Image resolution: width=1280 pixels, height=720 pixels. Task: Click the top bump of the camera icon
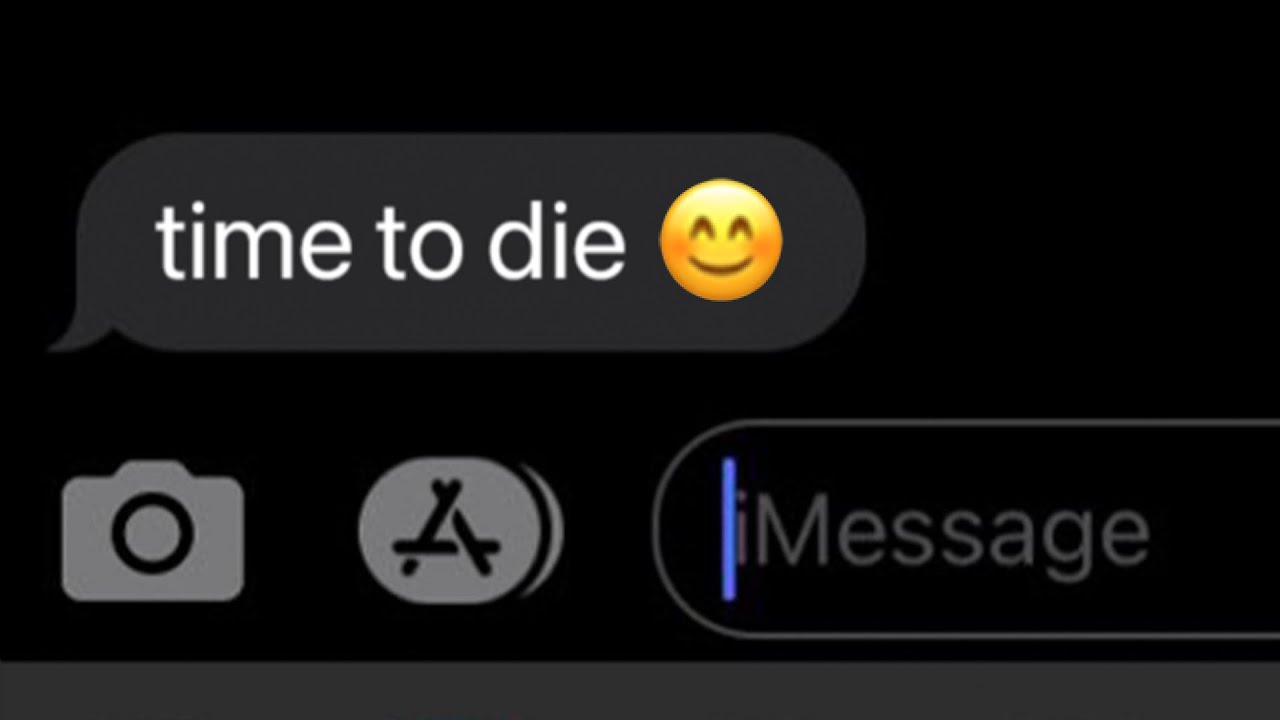point(152,469)
